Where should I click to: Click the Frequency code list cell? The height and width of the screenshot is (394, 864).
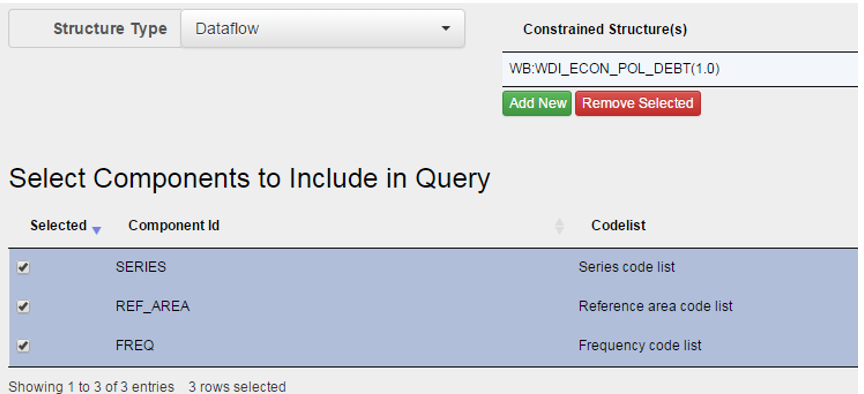coord(640,346)
